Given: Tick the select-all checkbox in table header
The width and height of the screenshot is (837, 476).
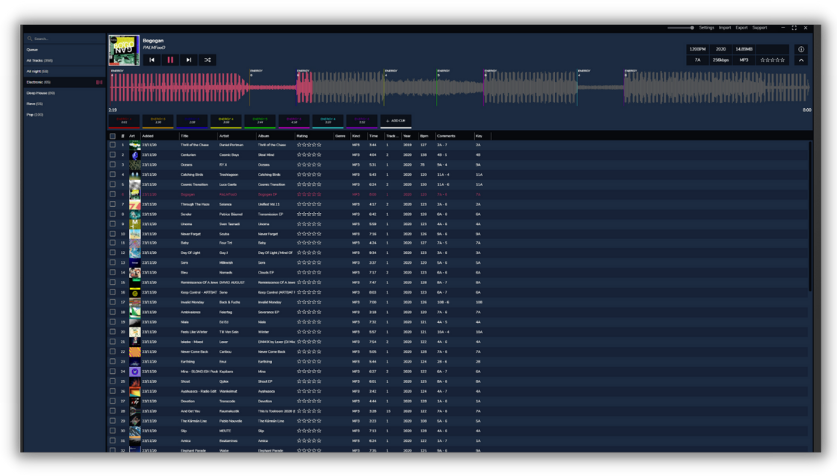Looking at the screenshot, I should (x=113, y=136).
